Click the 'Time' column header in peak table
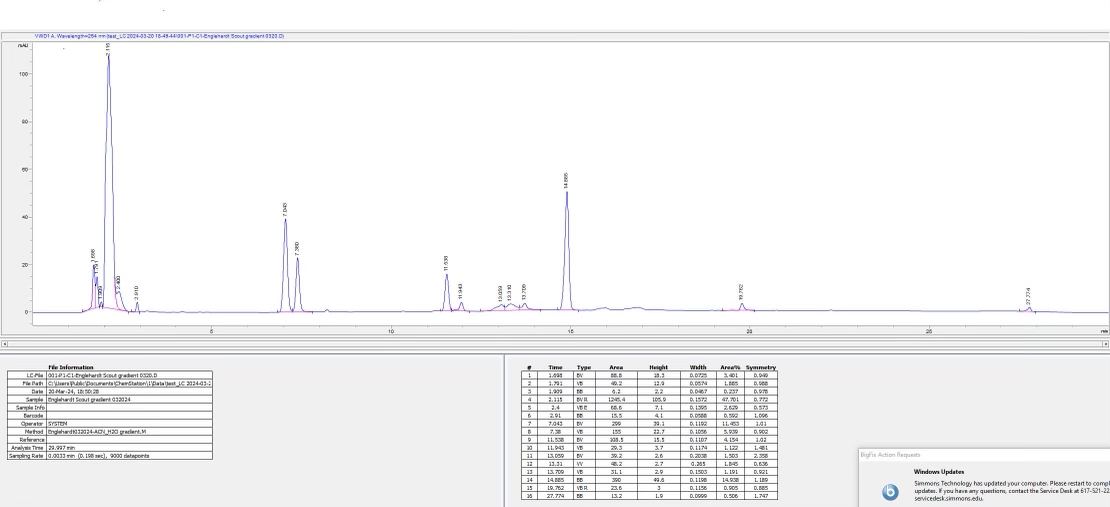This screenshot has width=1110, height=507. coord(555,368)
